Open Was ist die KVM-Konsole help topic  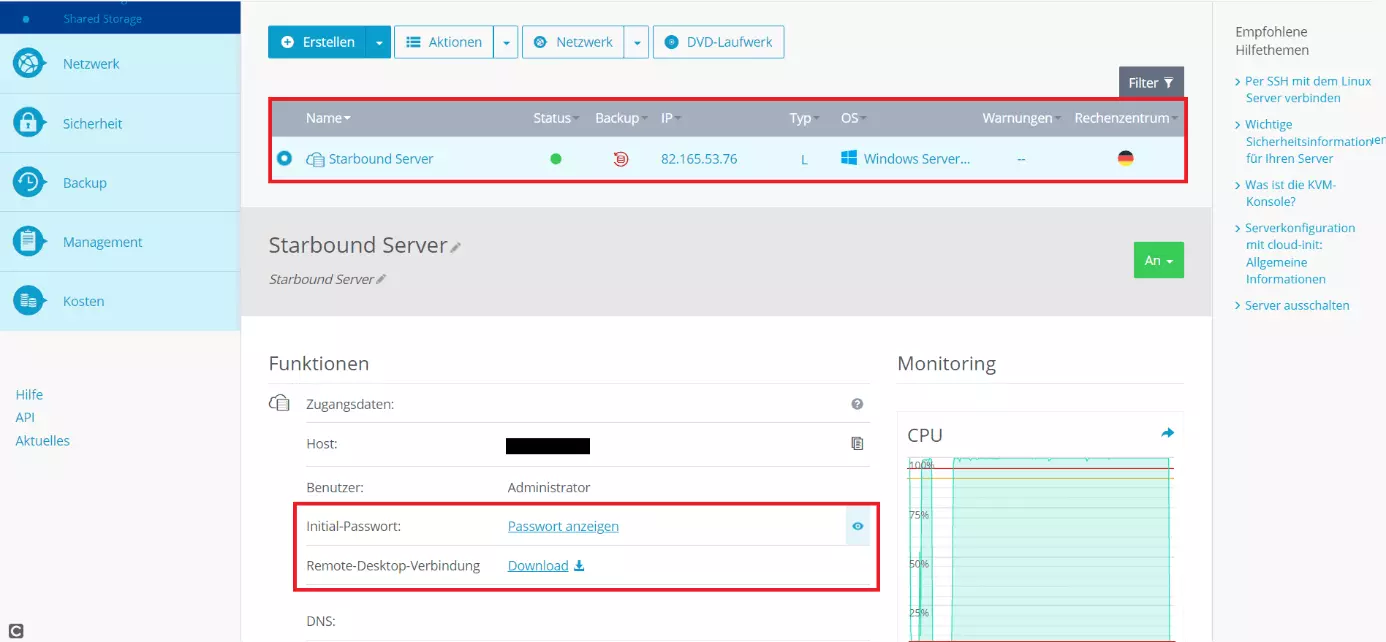pos(1290,193)
